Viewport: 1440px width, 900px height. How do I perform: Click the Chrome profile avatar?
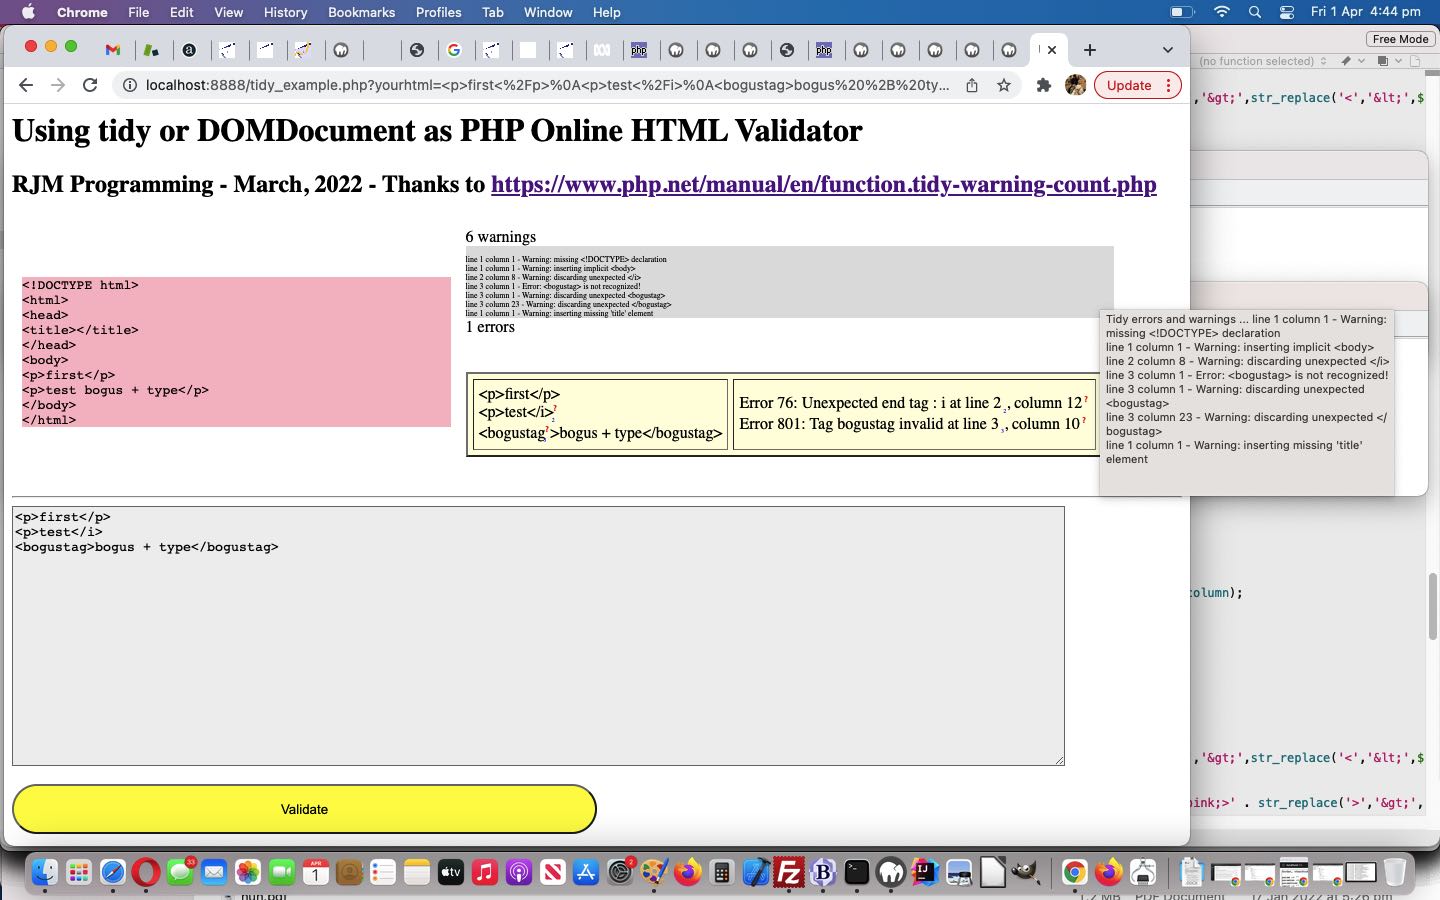tap(1076, 85)
